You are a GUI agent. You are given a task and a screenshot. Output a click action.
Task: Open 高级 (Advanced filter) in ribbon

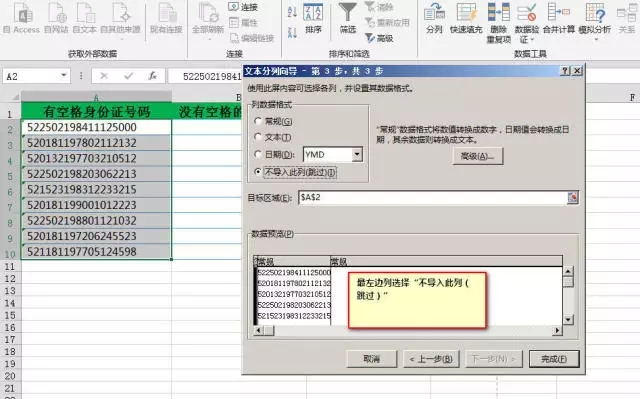[x=378, y=38]
